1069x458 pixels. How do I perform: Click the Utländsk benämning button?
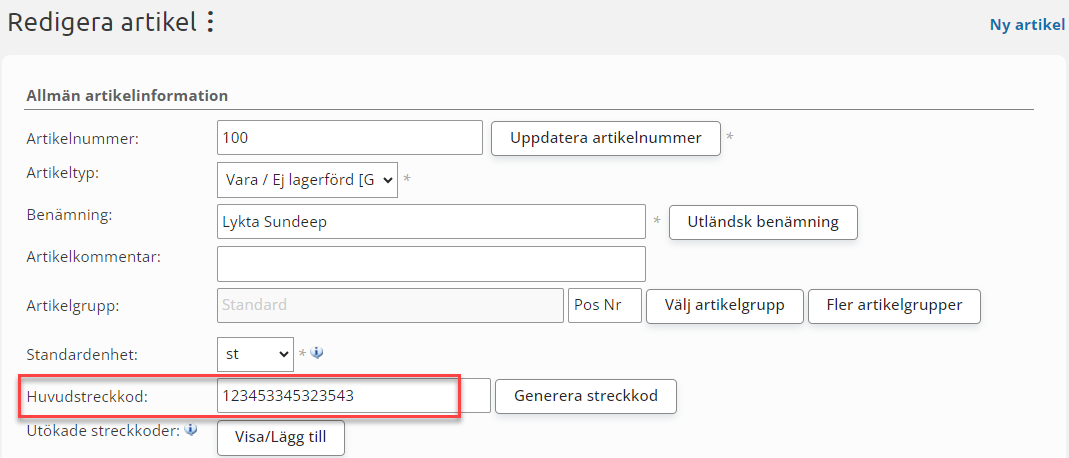(762, 222)
